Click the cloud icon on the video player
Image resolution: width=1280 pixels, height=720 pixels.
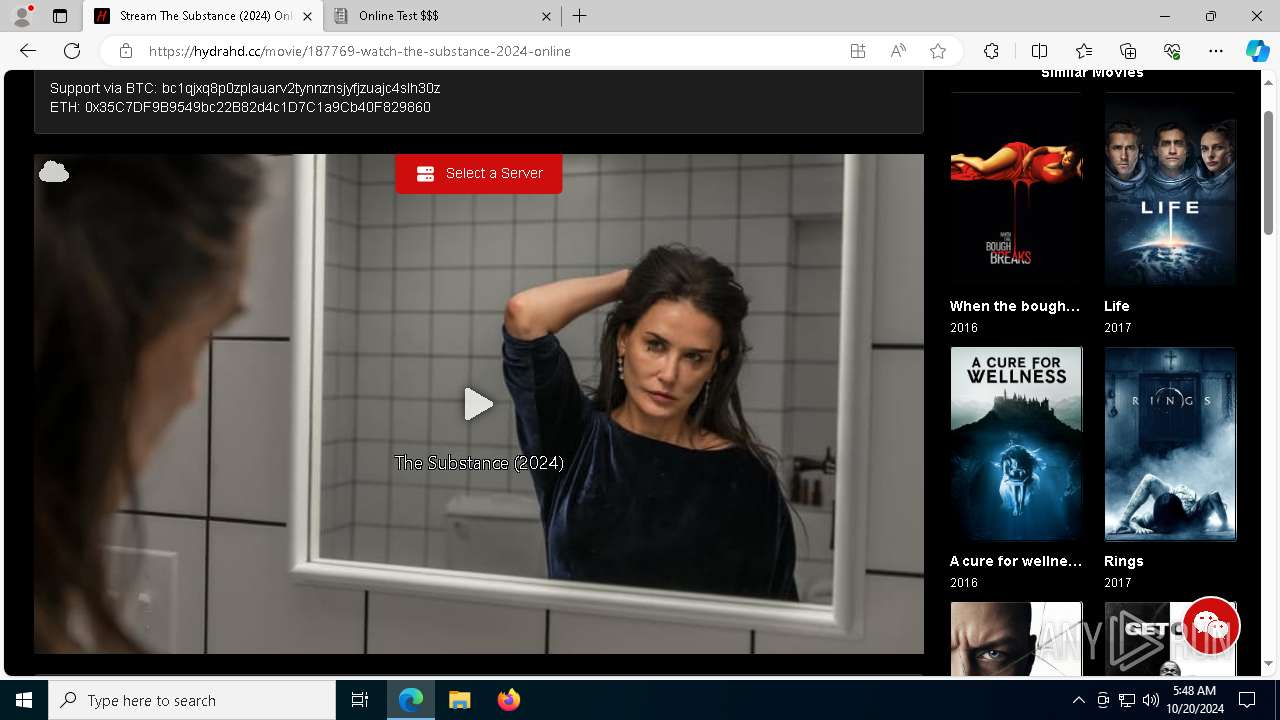coord(54,172)
